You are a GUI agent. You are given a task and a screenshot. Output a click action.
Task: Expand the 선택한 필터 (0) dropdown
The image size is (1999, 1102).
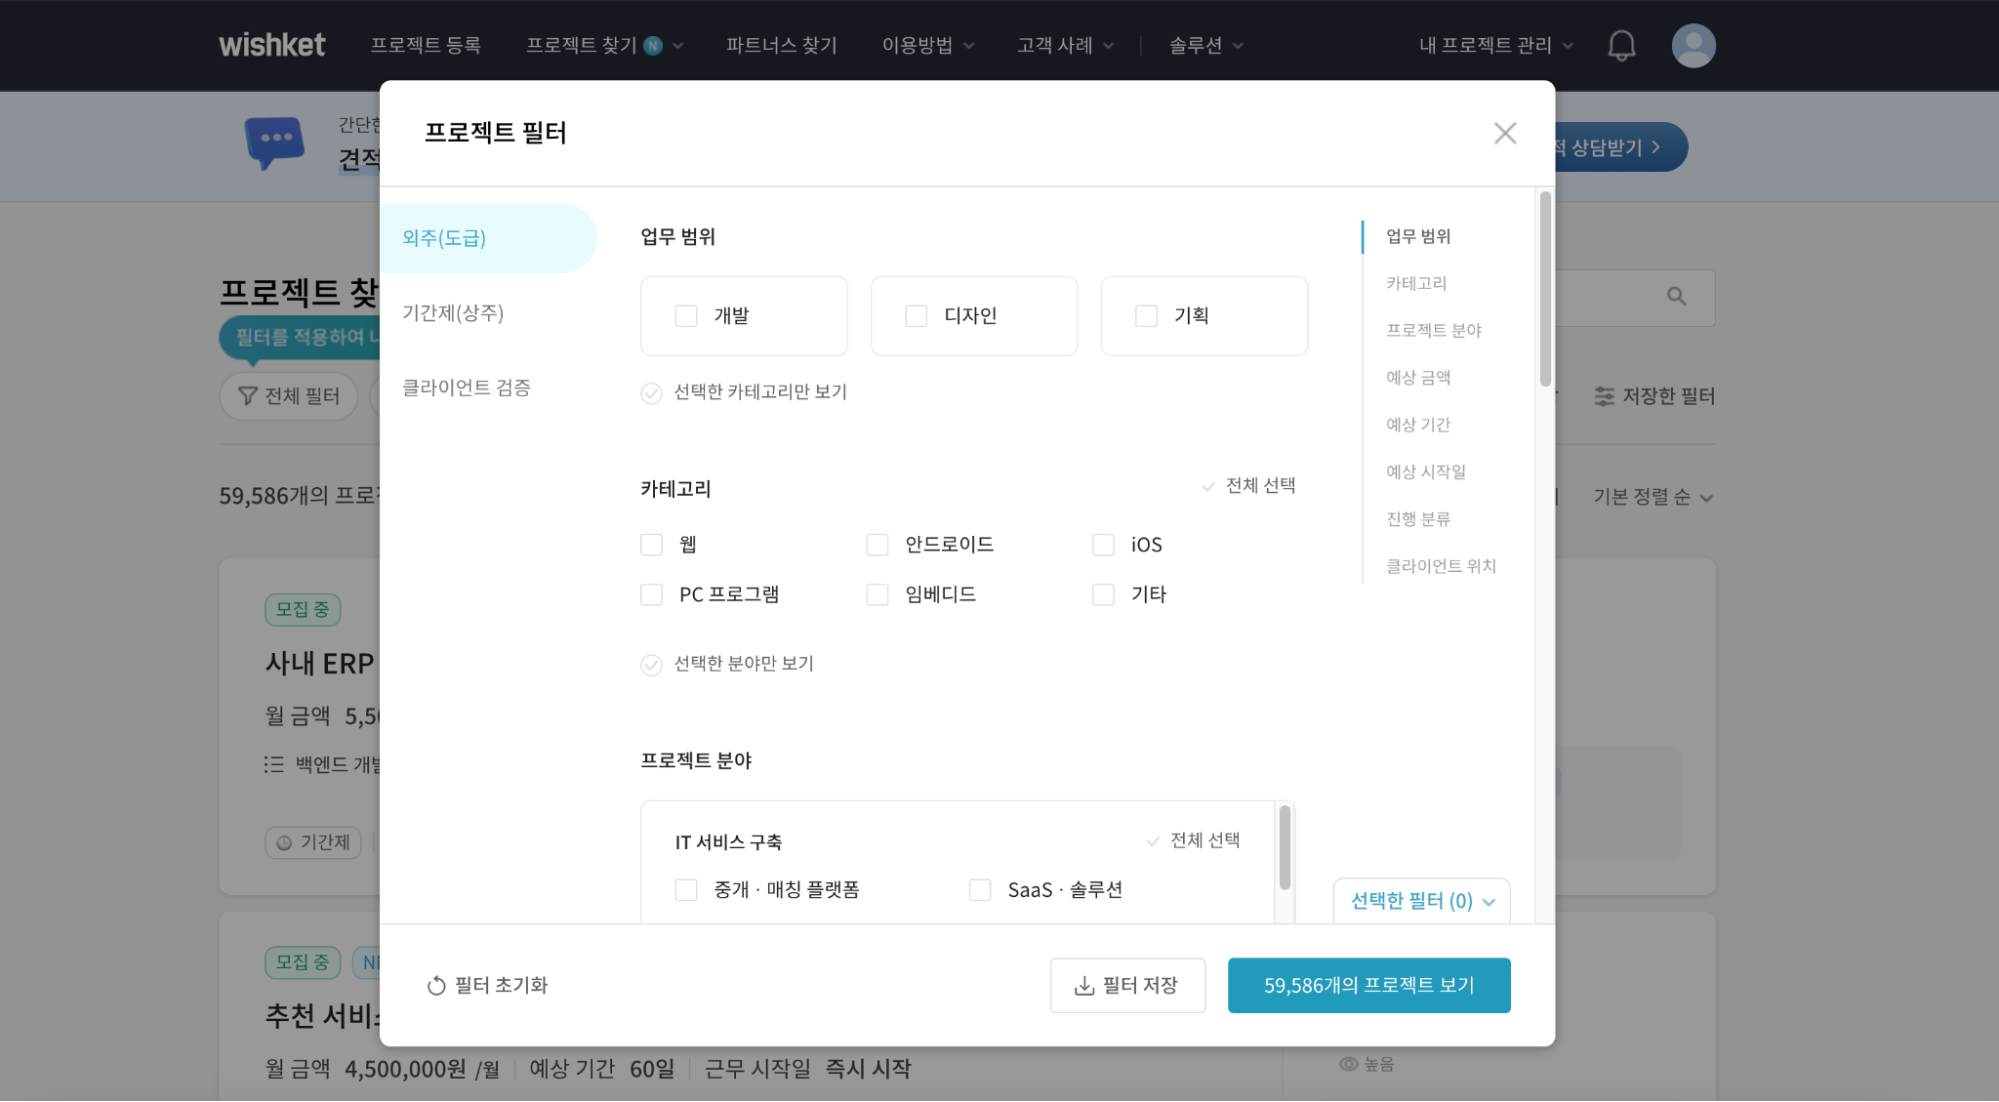pos(1420,900)
